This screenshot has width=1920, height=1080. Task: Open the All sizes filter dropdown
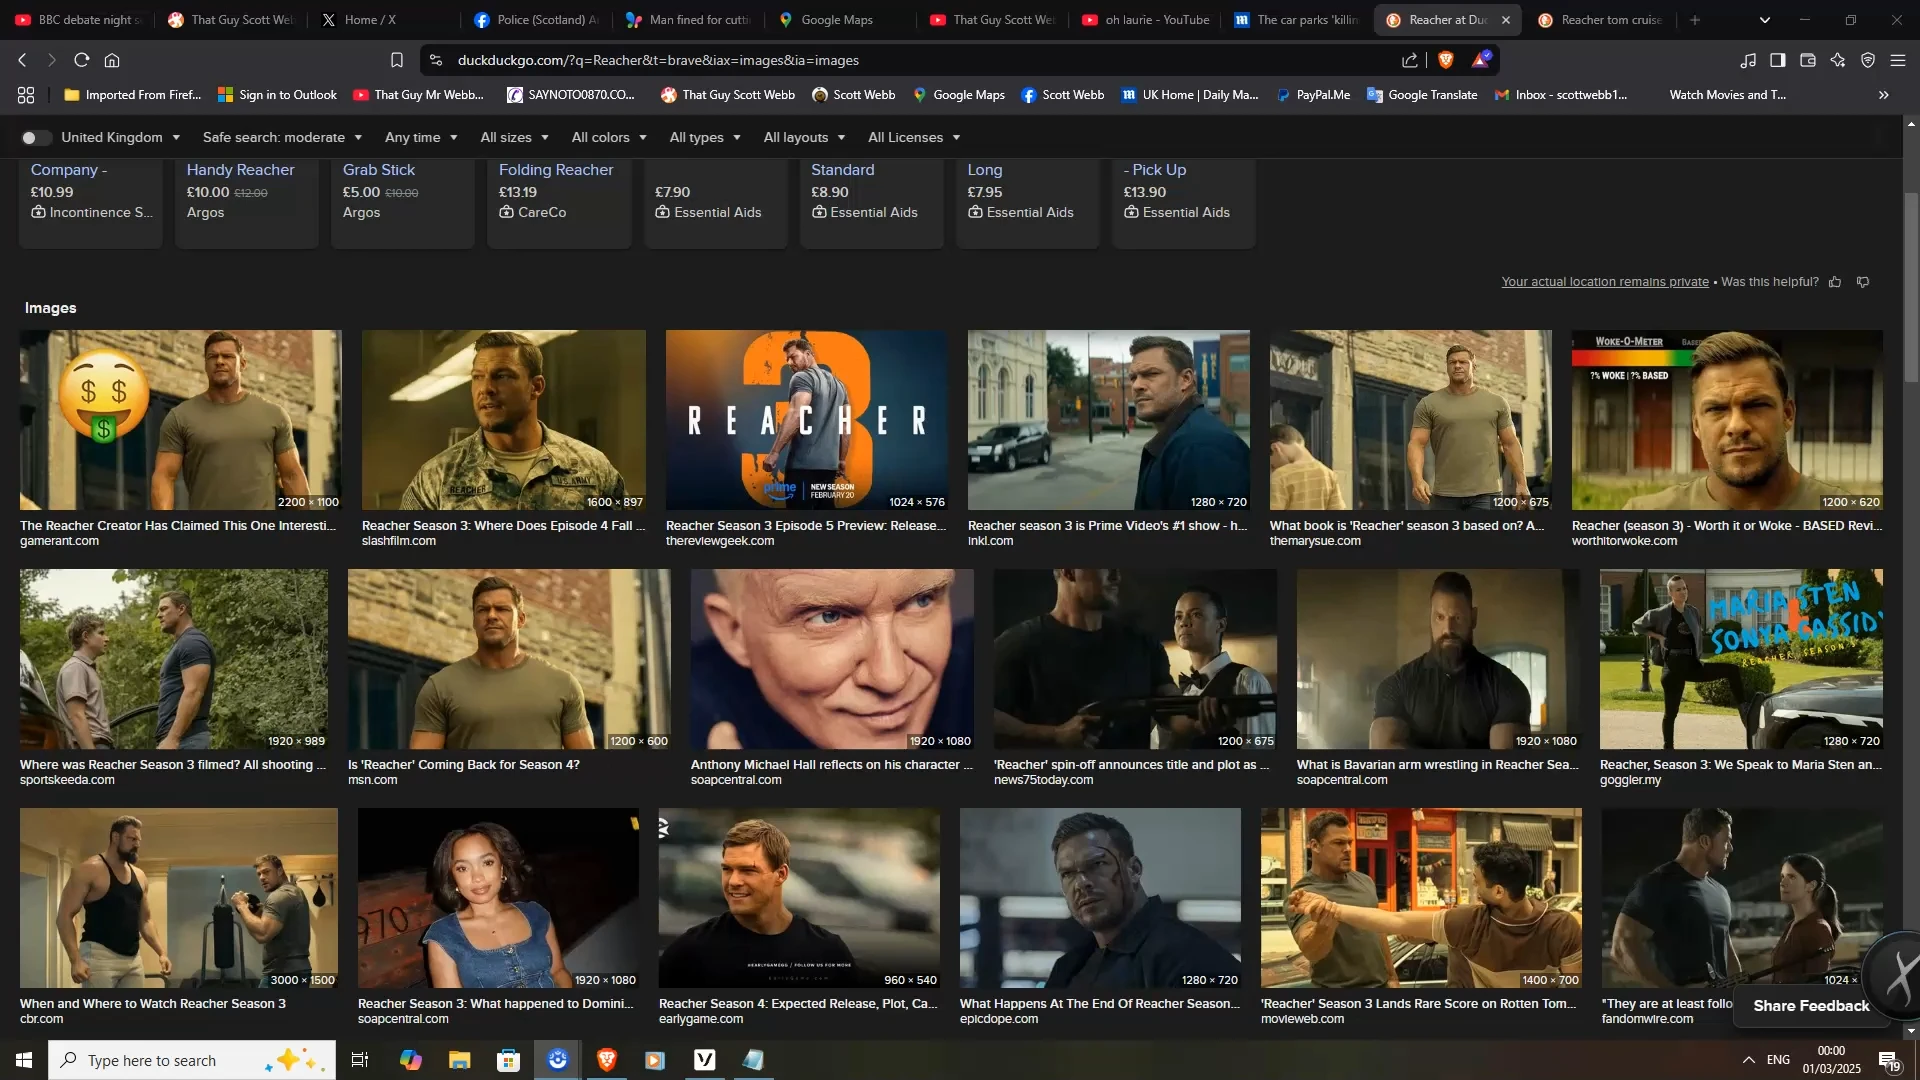[x=514, y=138]
